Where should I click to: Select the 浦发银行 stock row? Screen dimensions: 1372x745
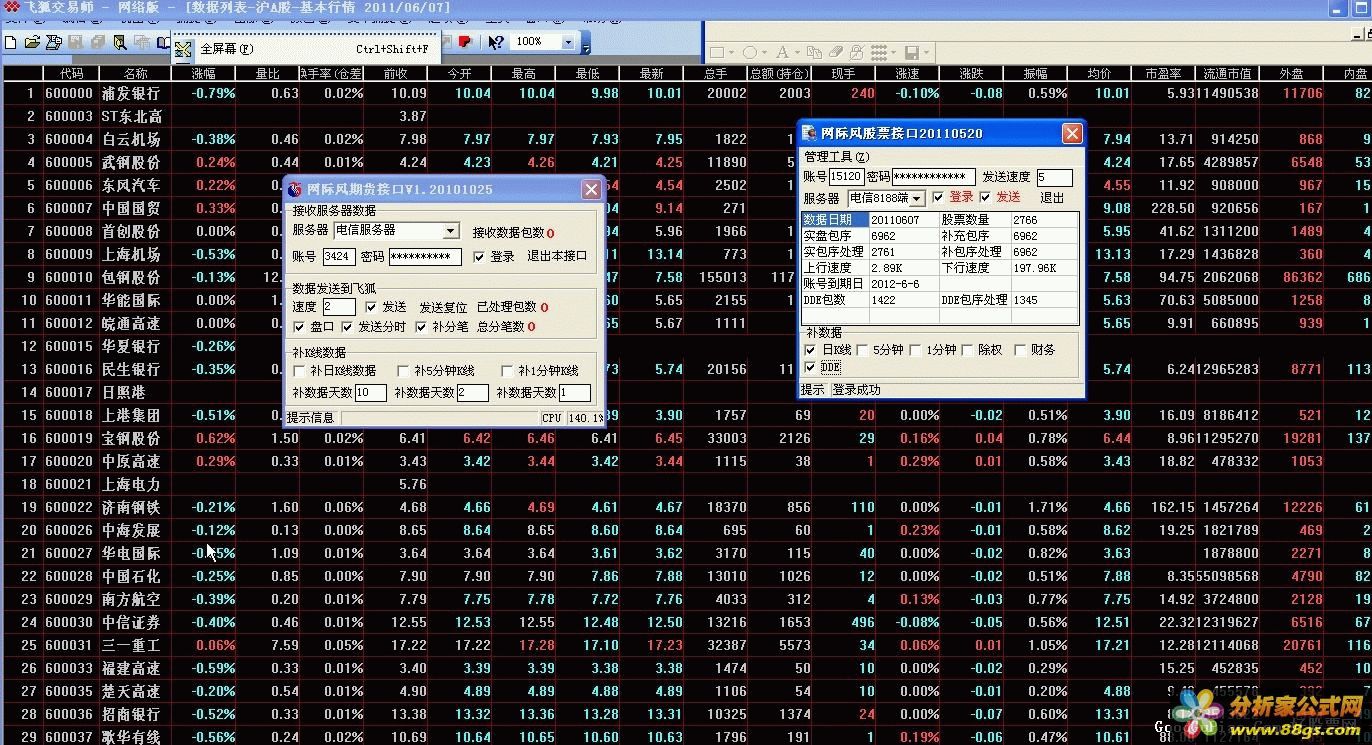[686, 93]
